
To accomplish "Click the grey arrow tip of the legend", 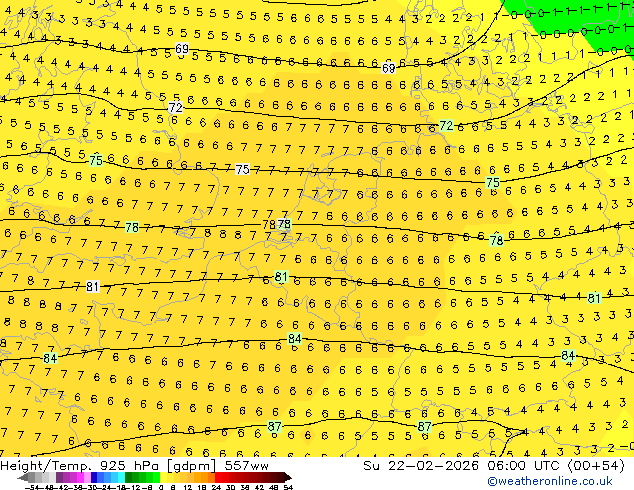I will (x=23, y=477).
